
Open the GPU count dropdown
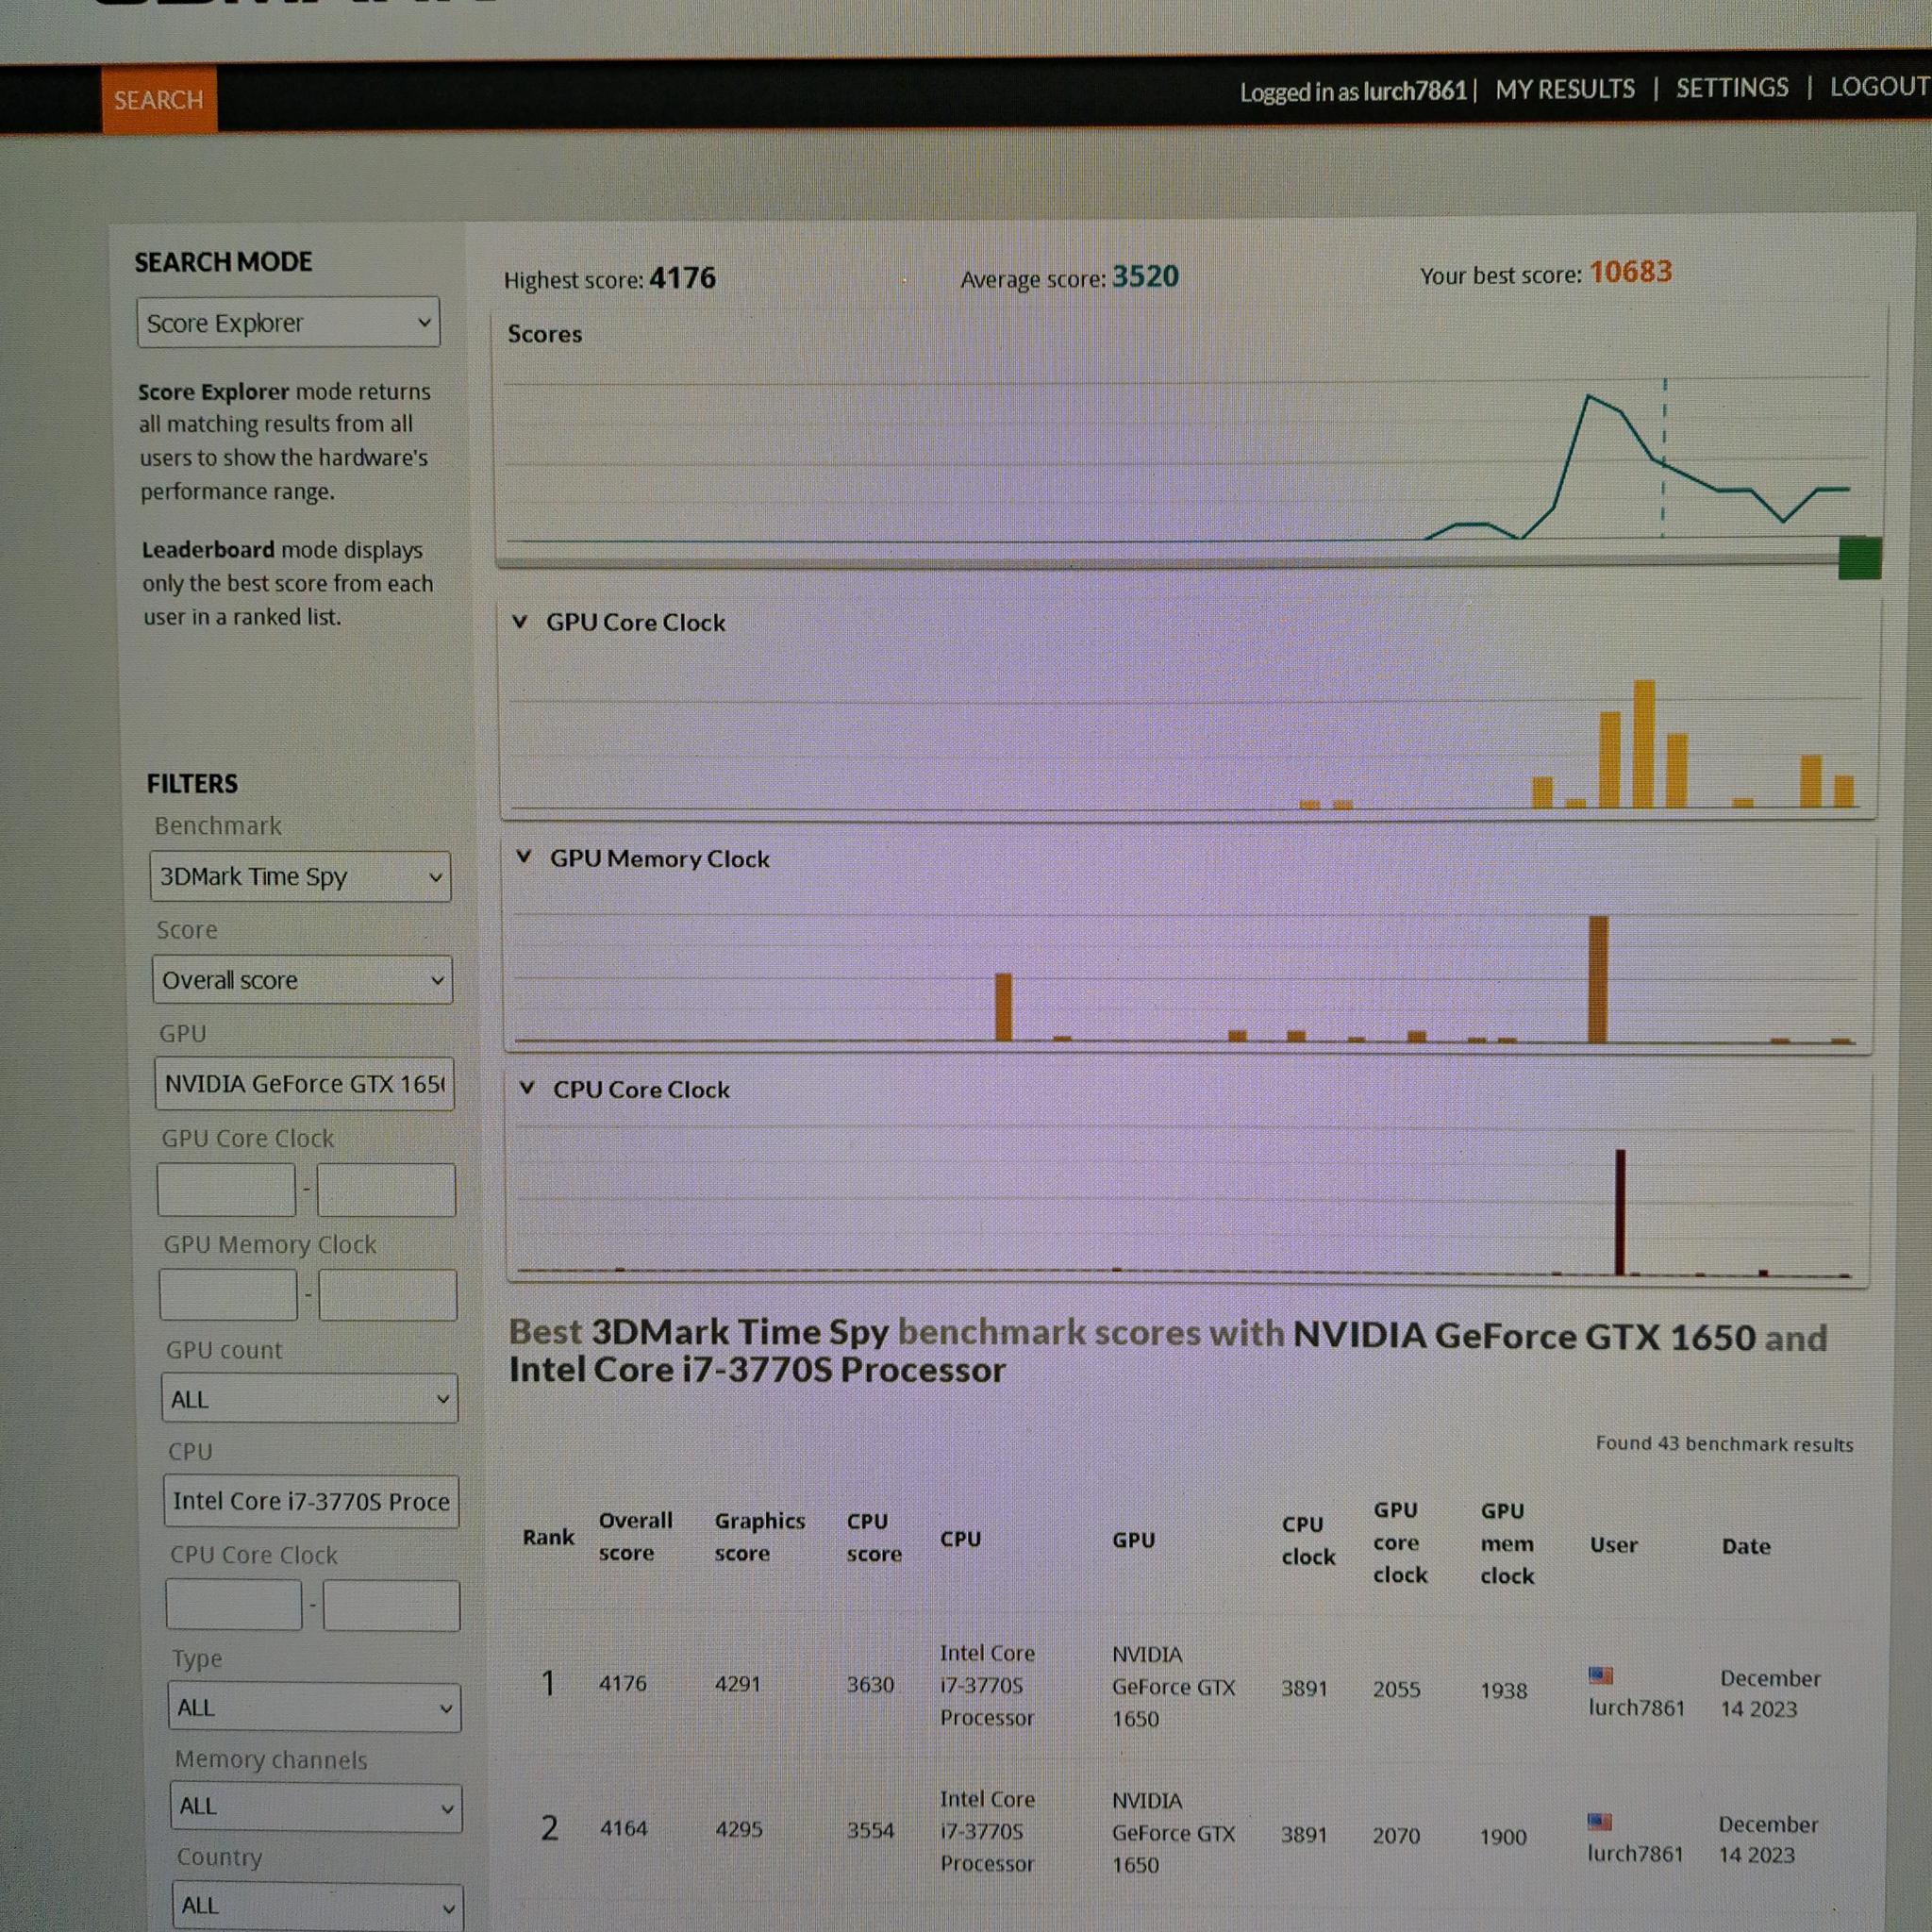pyautogui.click(x=310, y=1398)
